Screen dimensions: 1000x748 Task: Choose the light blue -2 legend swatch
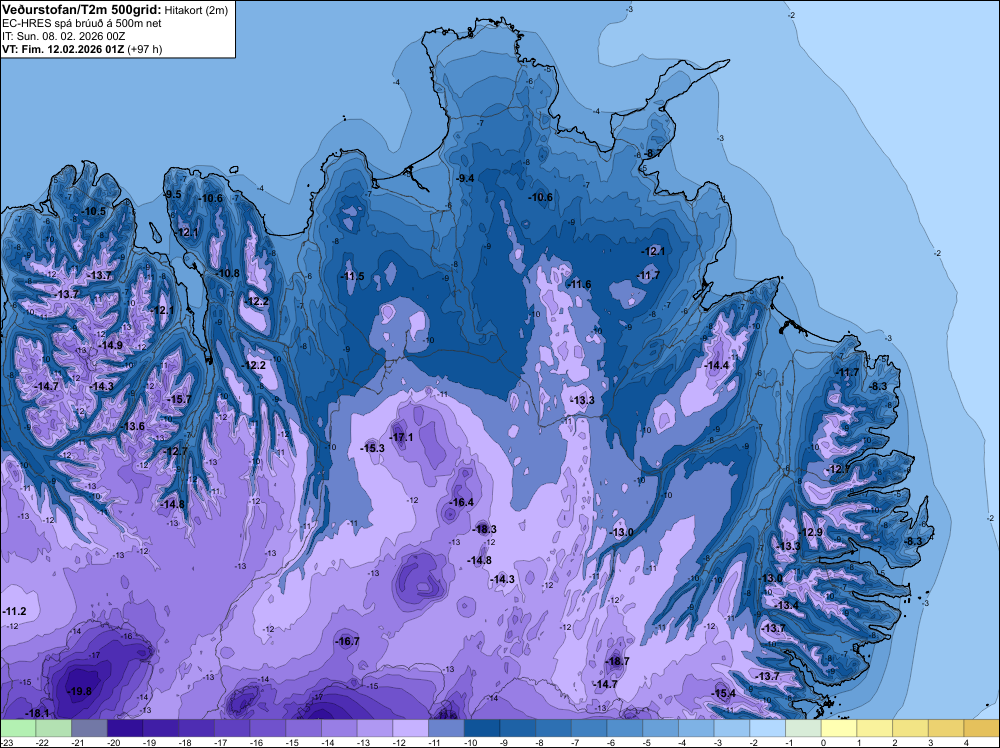768,728
